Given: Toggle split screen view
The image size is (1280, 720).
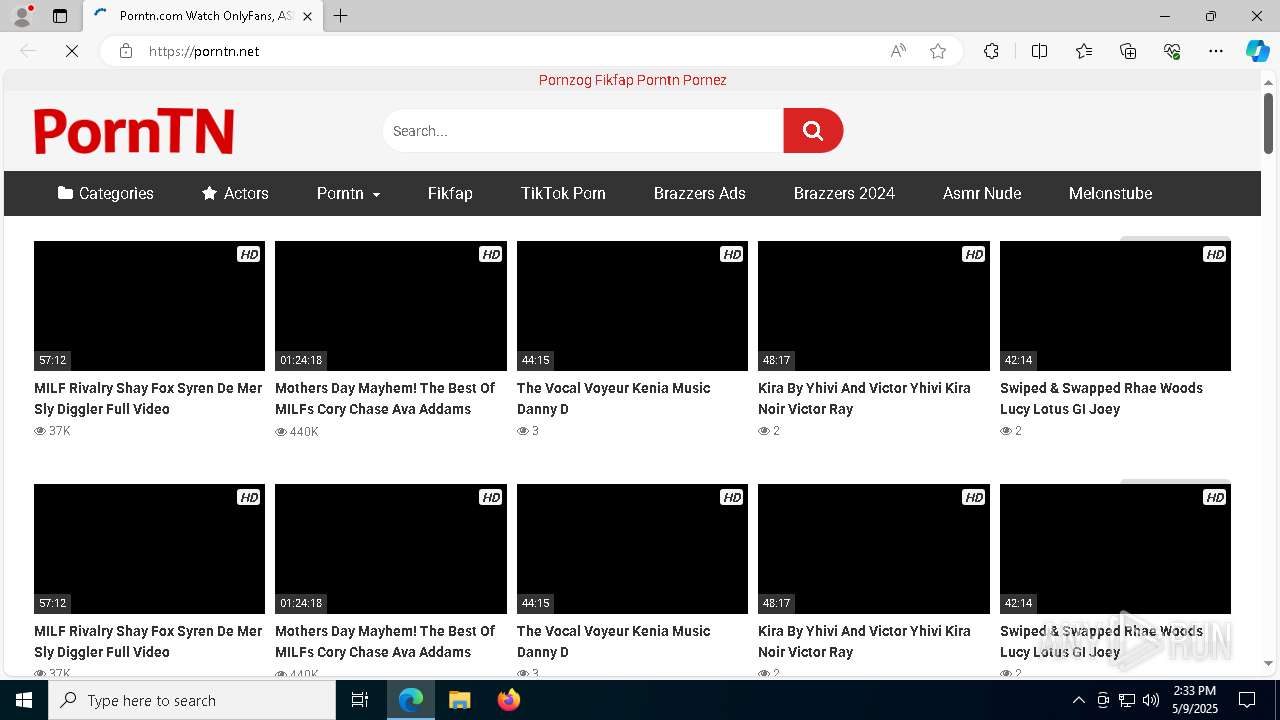Looking at the screenshot, I should point(1039,51).
